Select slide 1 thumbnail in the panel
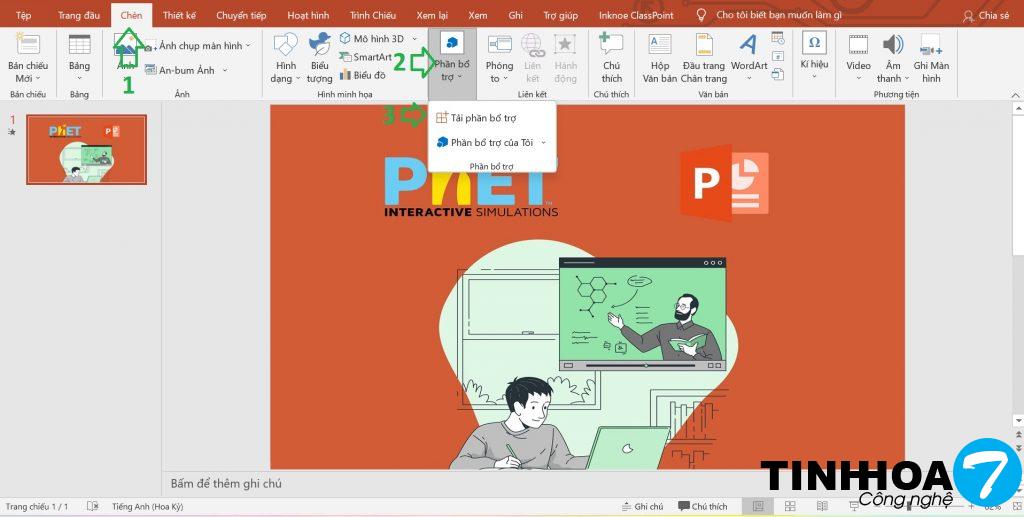1024x517 pixels. 86,149
